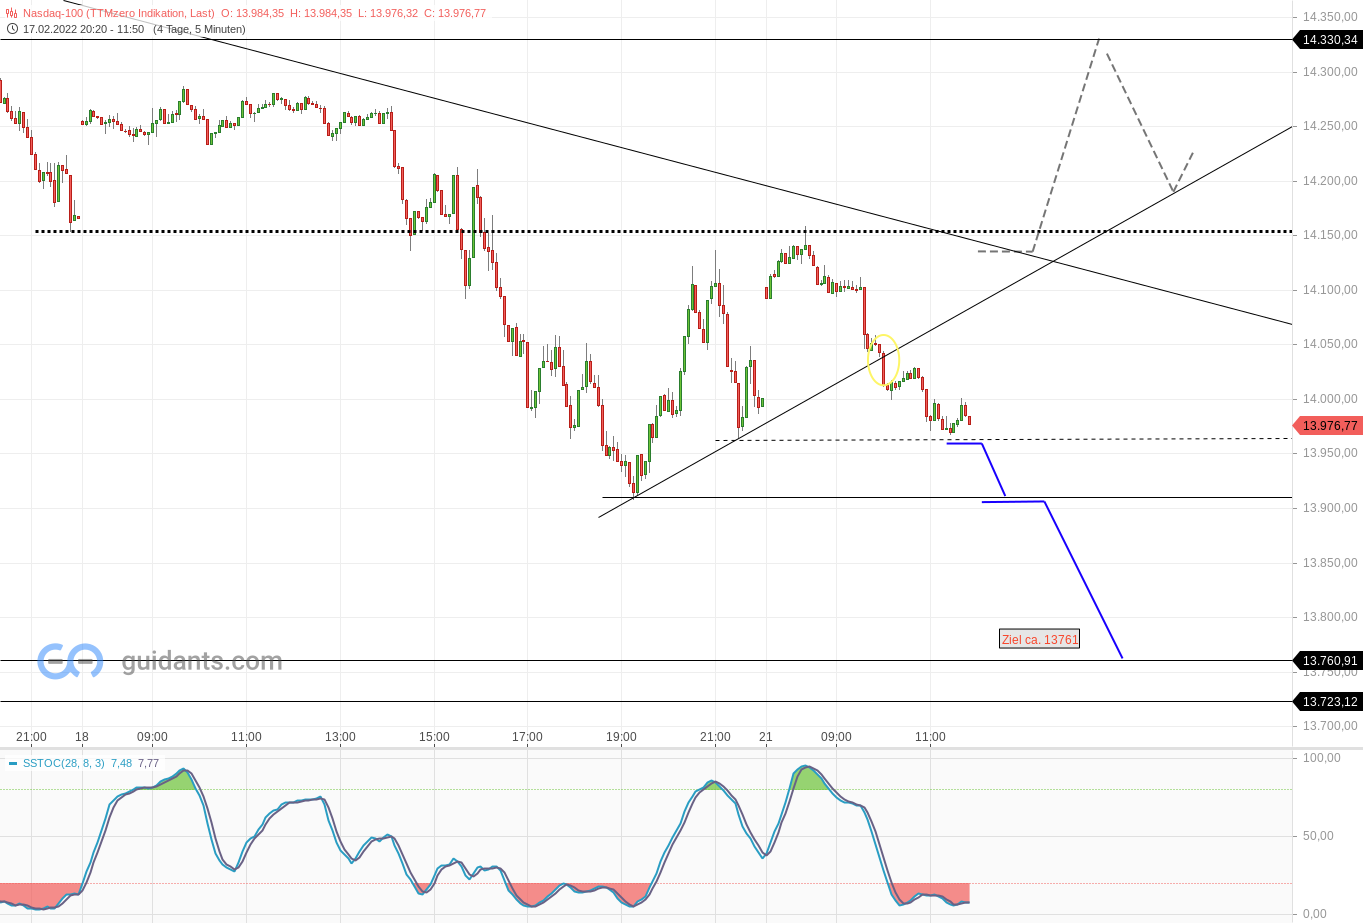Click the Ziel ca. 13761 target label
1363x923 pixels.
[x=1039, y=638]
